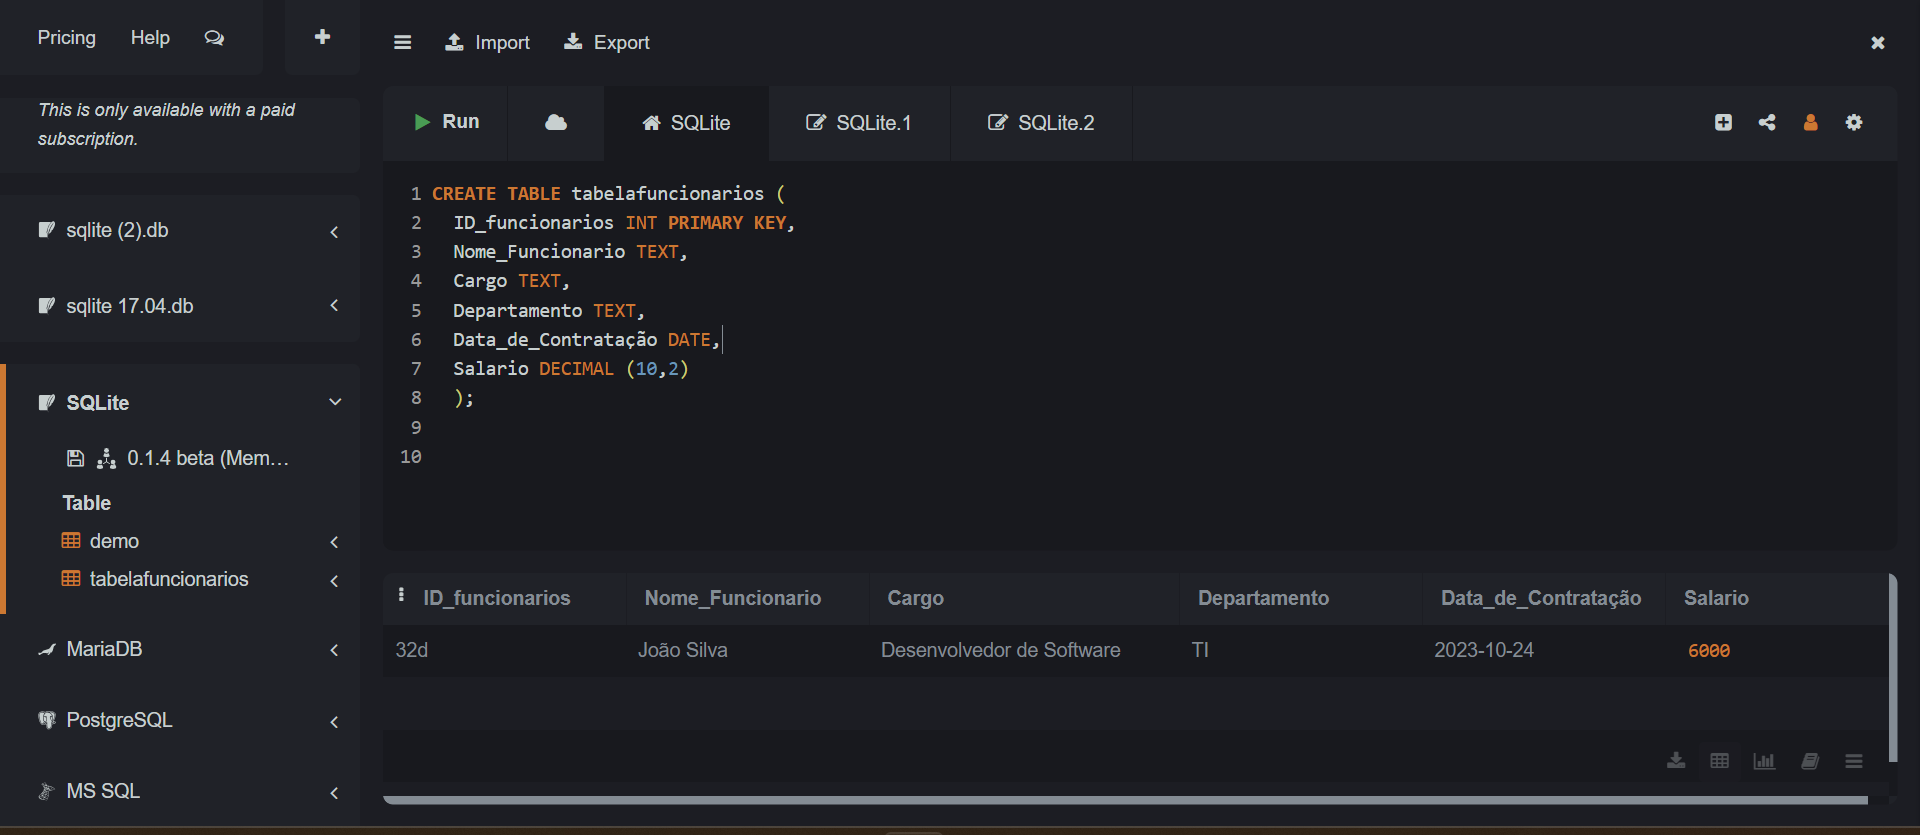1920x835 pixels.
Task: Click the plus add database button
Action: click(x=322, y=37)
